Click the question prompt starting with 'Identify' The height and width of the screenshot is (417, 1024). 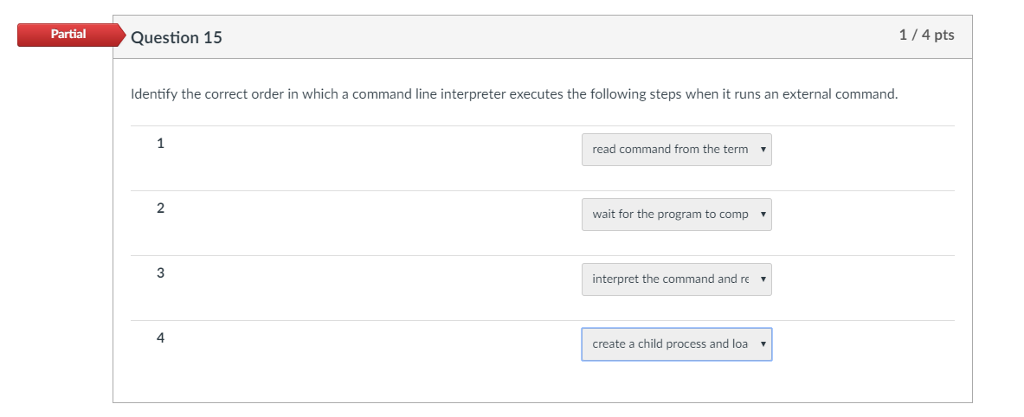click(514, 95)
